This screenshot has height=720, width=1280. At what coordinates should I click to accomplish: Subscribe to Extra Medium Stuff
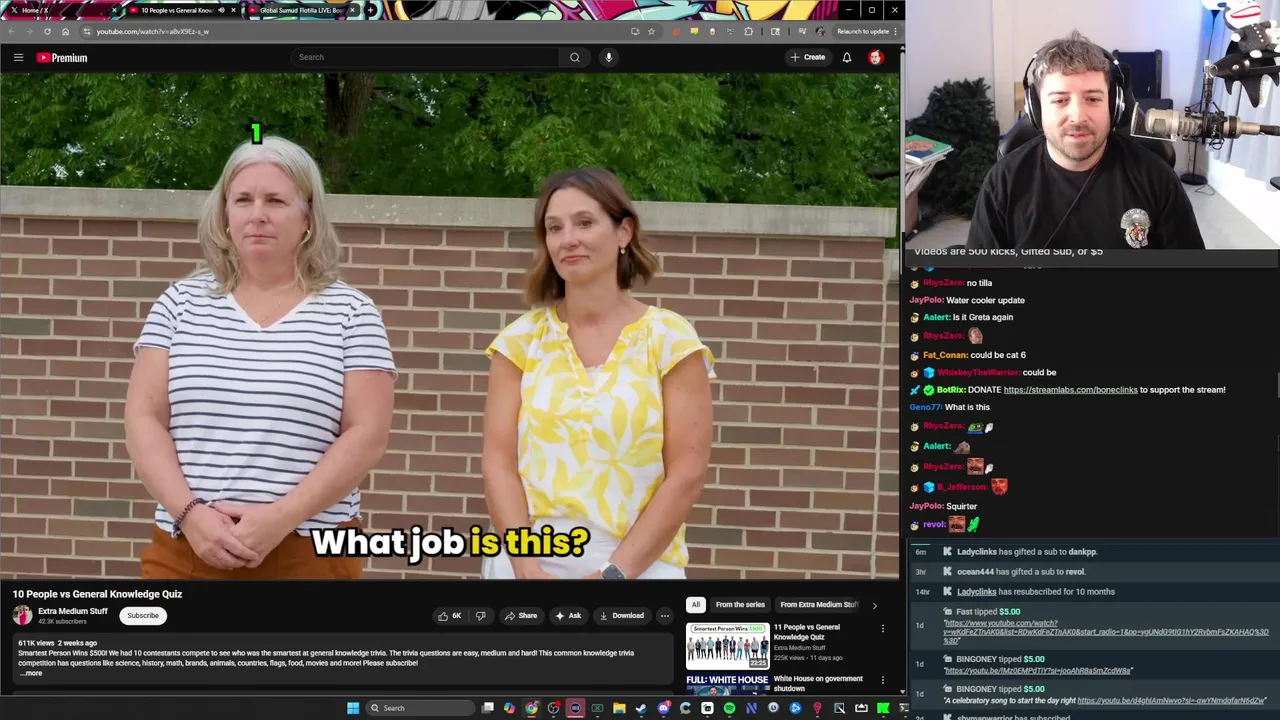tap(142, 615)
